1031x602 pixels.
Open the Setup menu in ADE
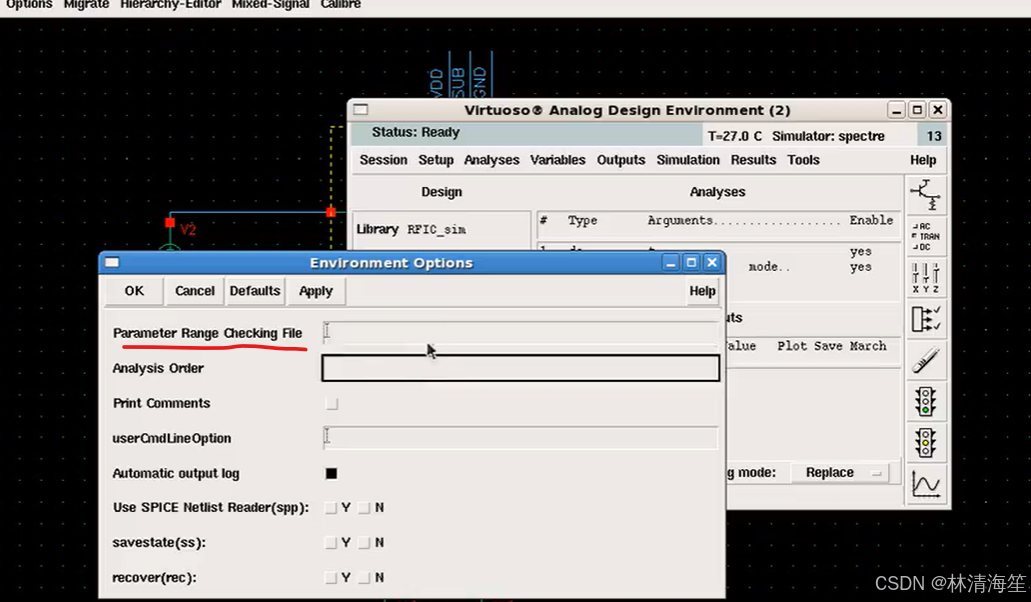[x=436, y=160]
